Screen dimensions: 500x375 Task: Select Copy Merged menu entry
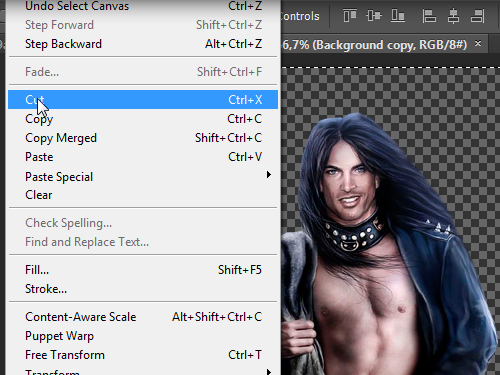tap(143, 138)
